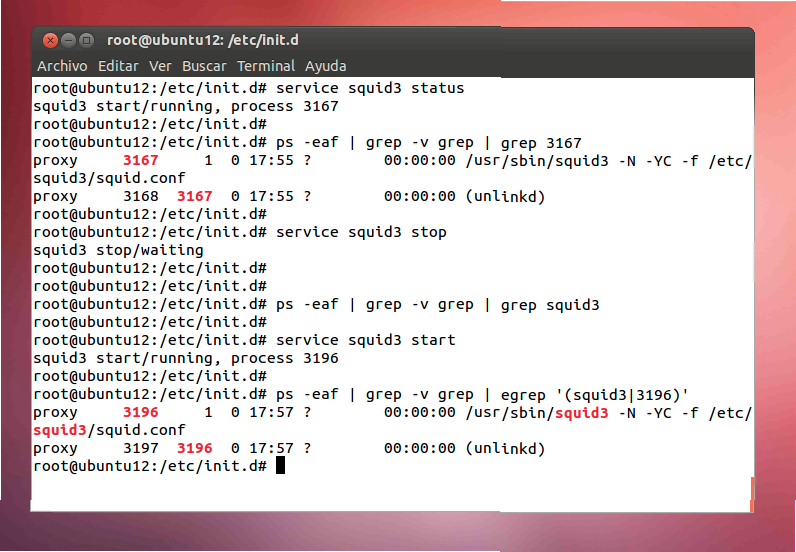Open the Ver menu
Screen dimensions: 796x552
tap(160, 66)
